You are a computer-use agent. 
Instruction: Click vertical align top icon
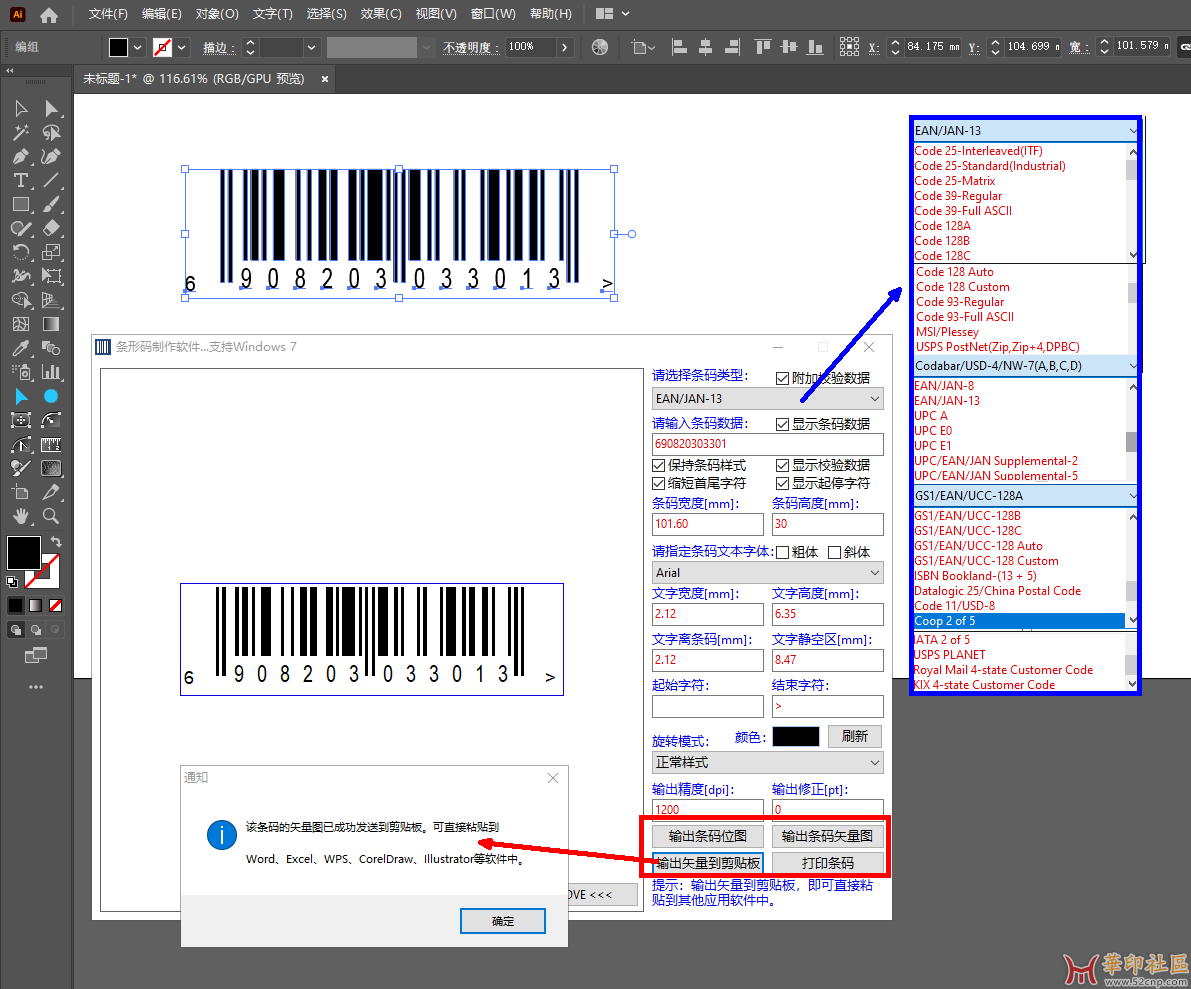tap(763, 47)
